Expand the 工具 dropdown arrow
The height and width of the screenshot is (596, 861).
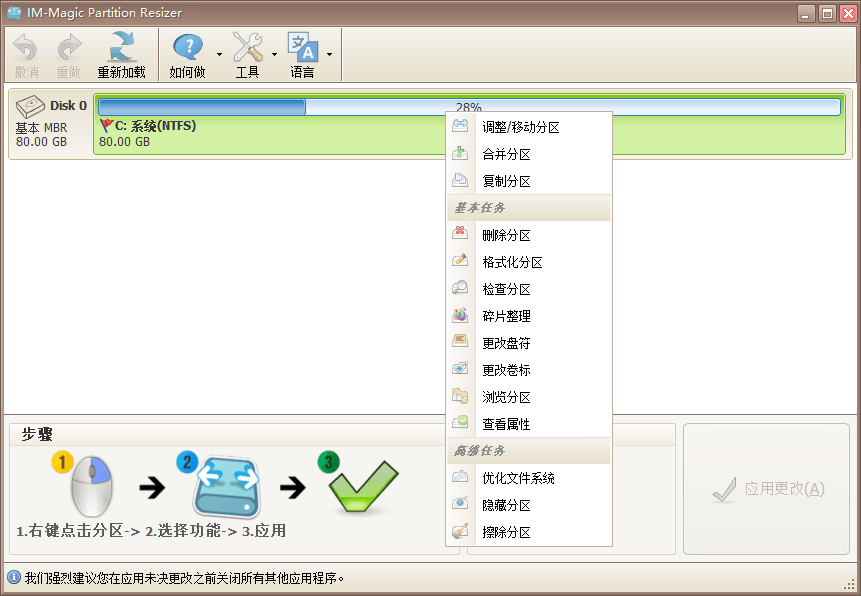274,54
